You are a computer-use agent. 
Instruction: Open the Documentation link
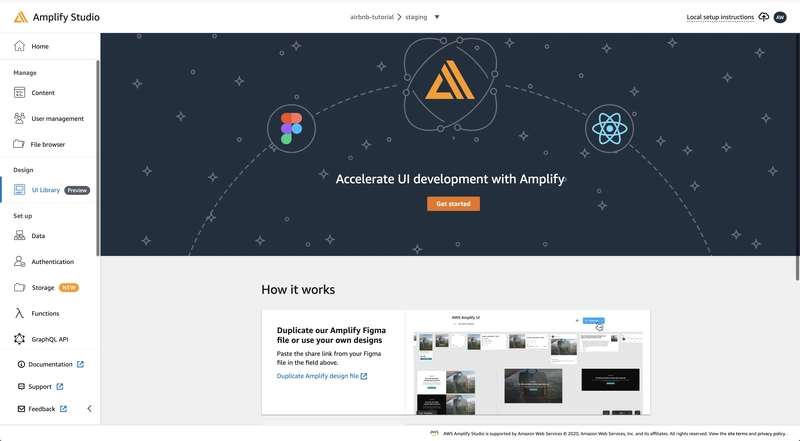(x=50, y=364)
